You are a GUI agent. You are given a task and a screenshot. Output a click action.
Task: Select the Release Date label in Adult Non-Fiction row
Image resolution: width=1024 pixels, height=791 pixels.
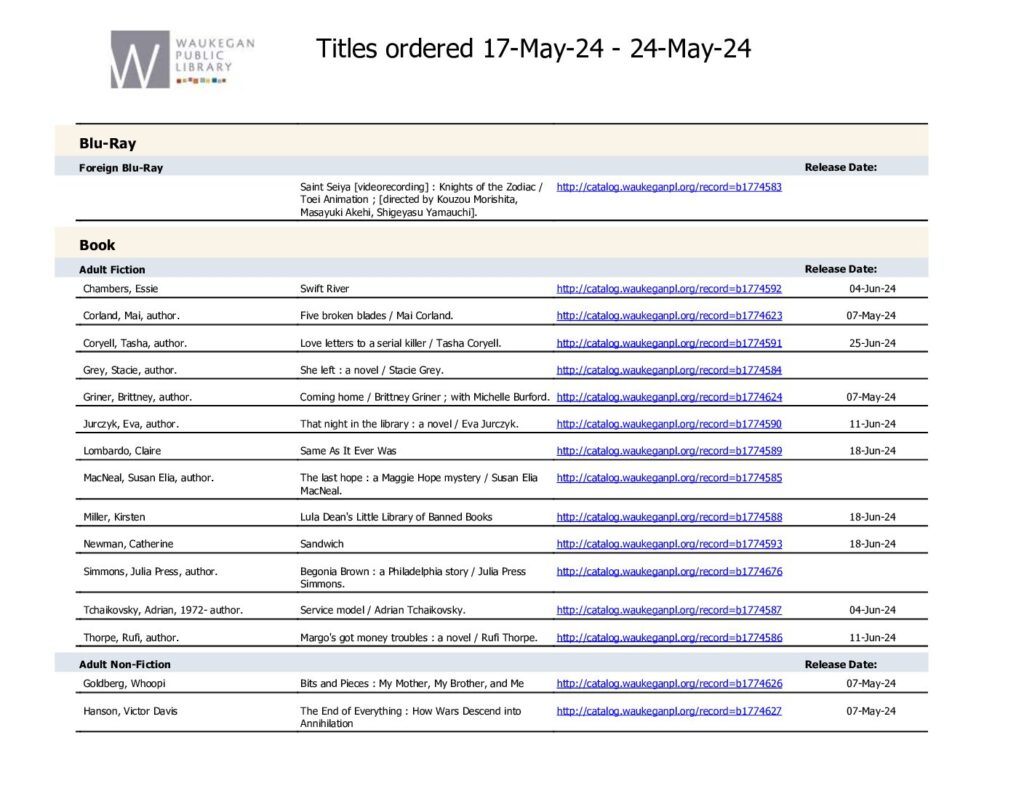click(x=840, y=664)
